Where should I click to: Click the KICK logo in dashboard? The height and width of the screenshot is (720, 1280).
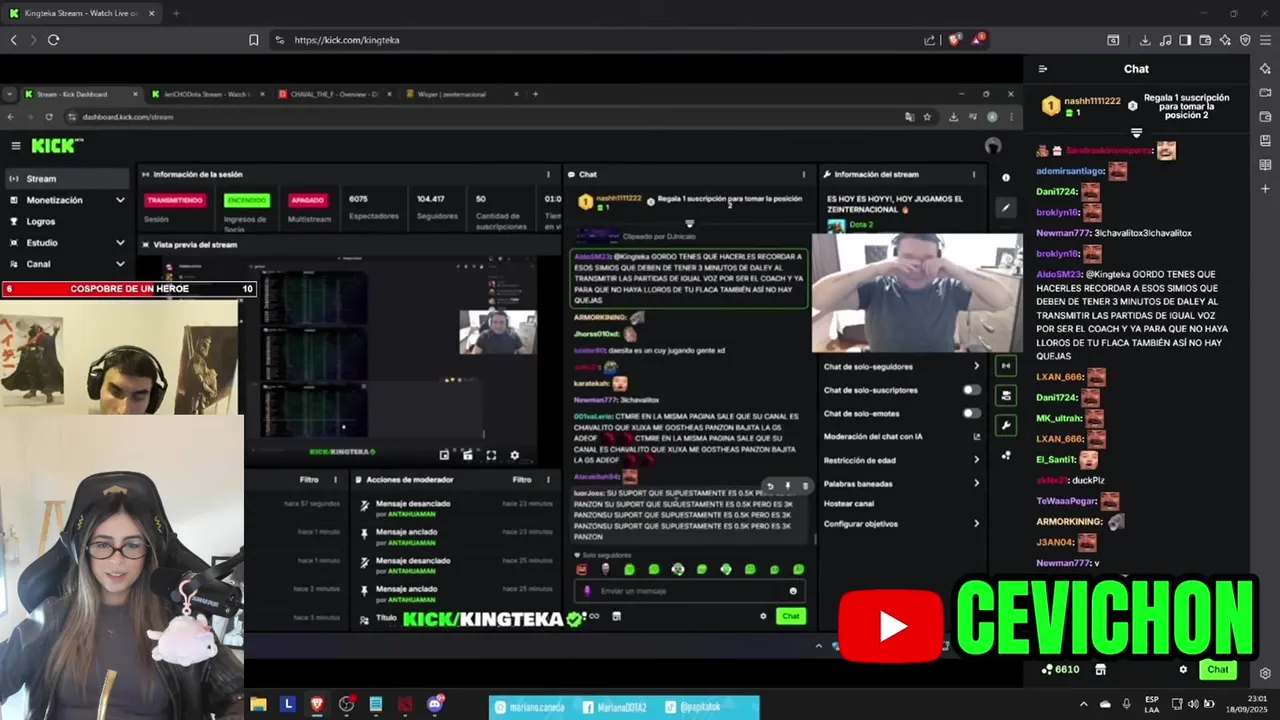[x=56, y=146]
